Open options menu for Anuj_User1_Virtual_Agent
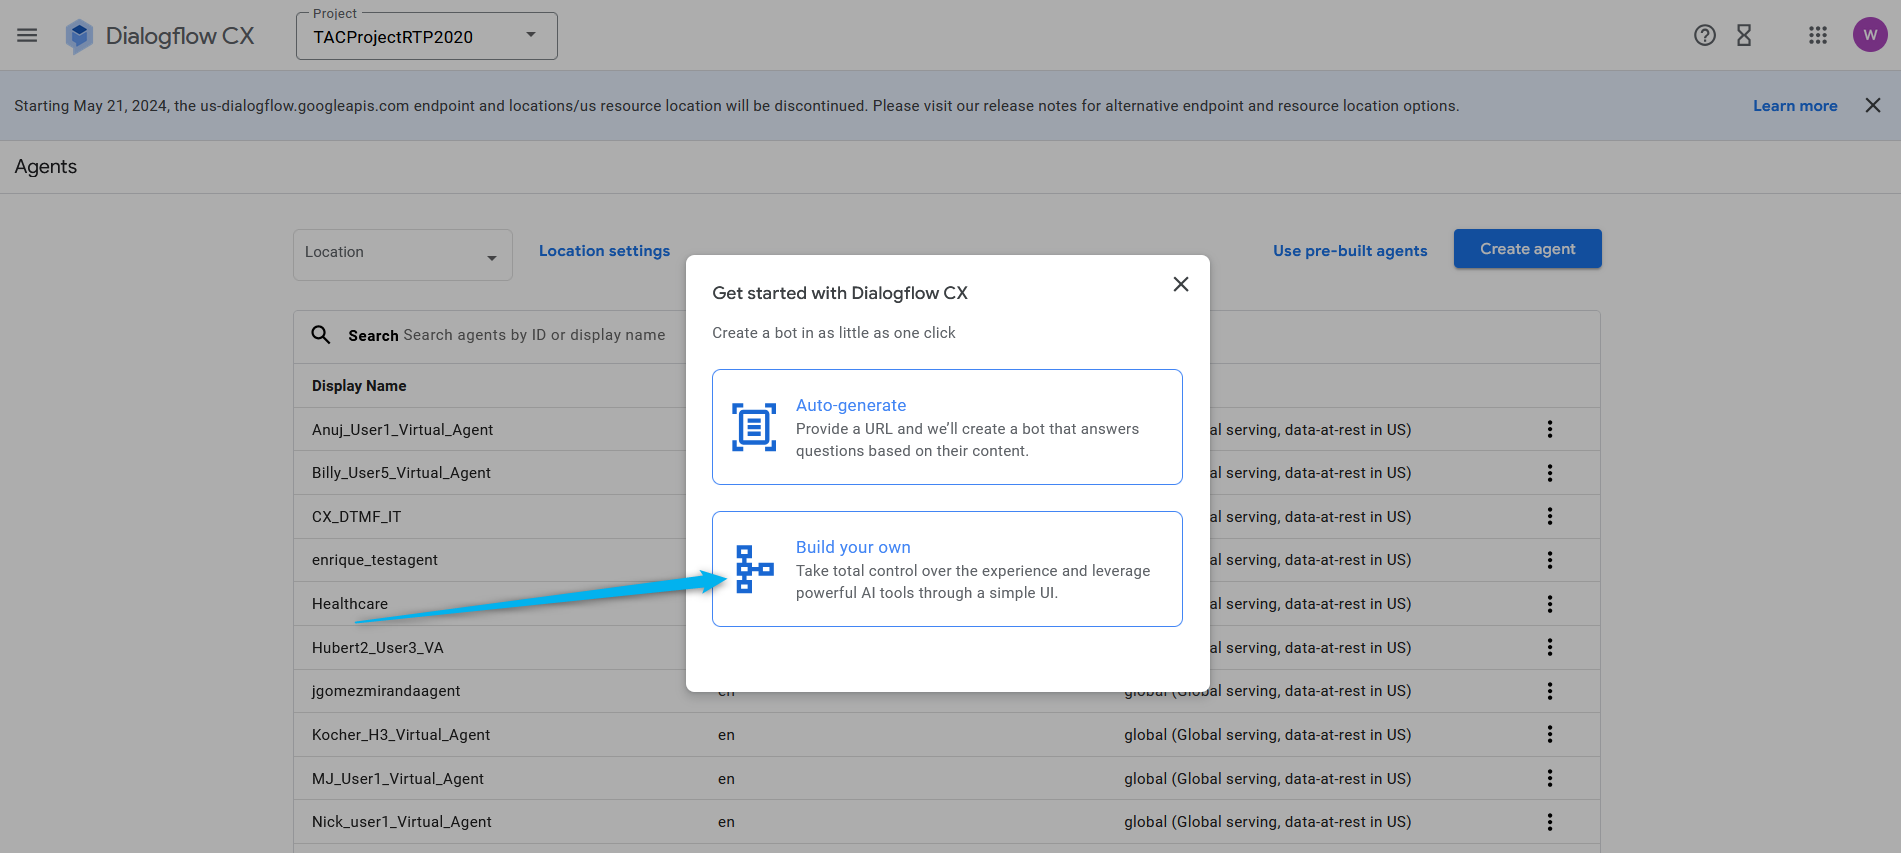This screenshot has height=853, width=1901. (1550, 429)
